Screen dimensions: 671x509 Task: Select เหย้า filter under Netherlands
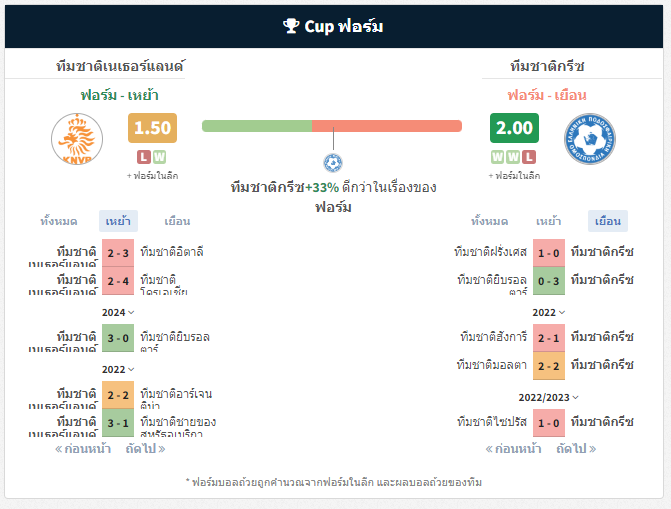click(x=118, y=221)
